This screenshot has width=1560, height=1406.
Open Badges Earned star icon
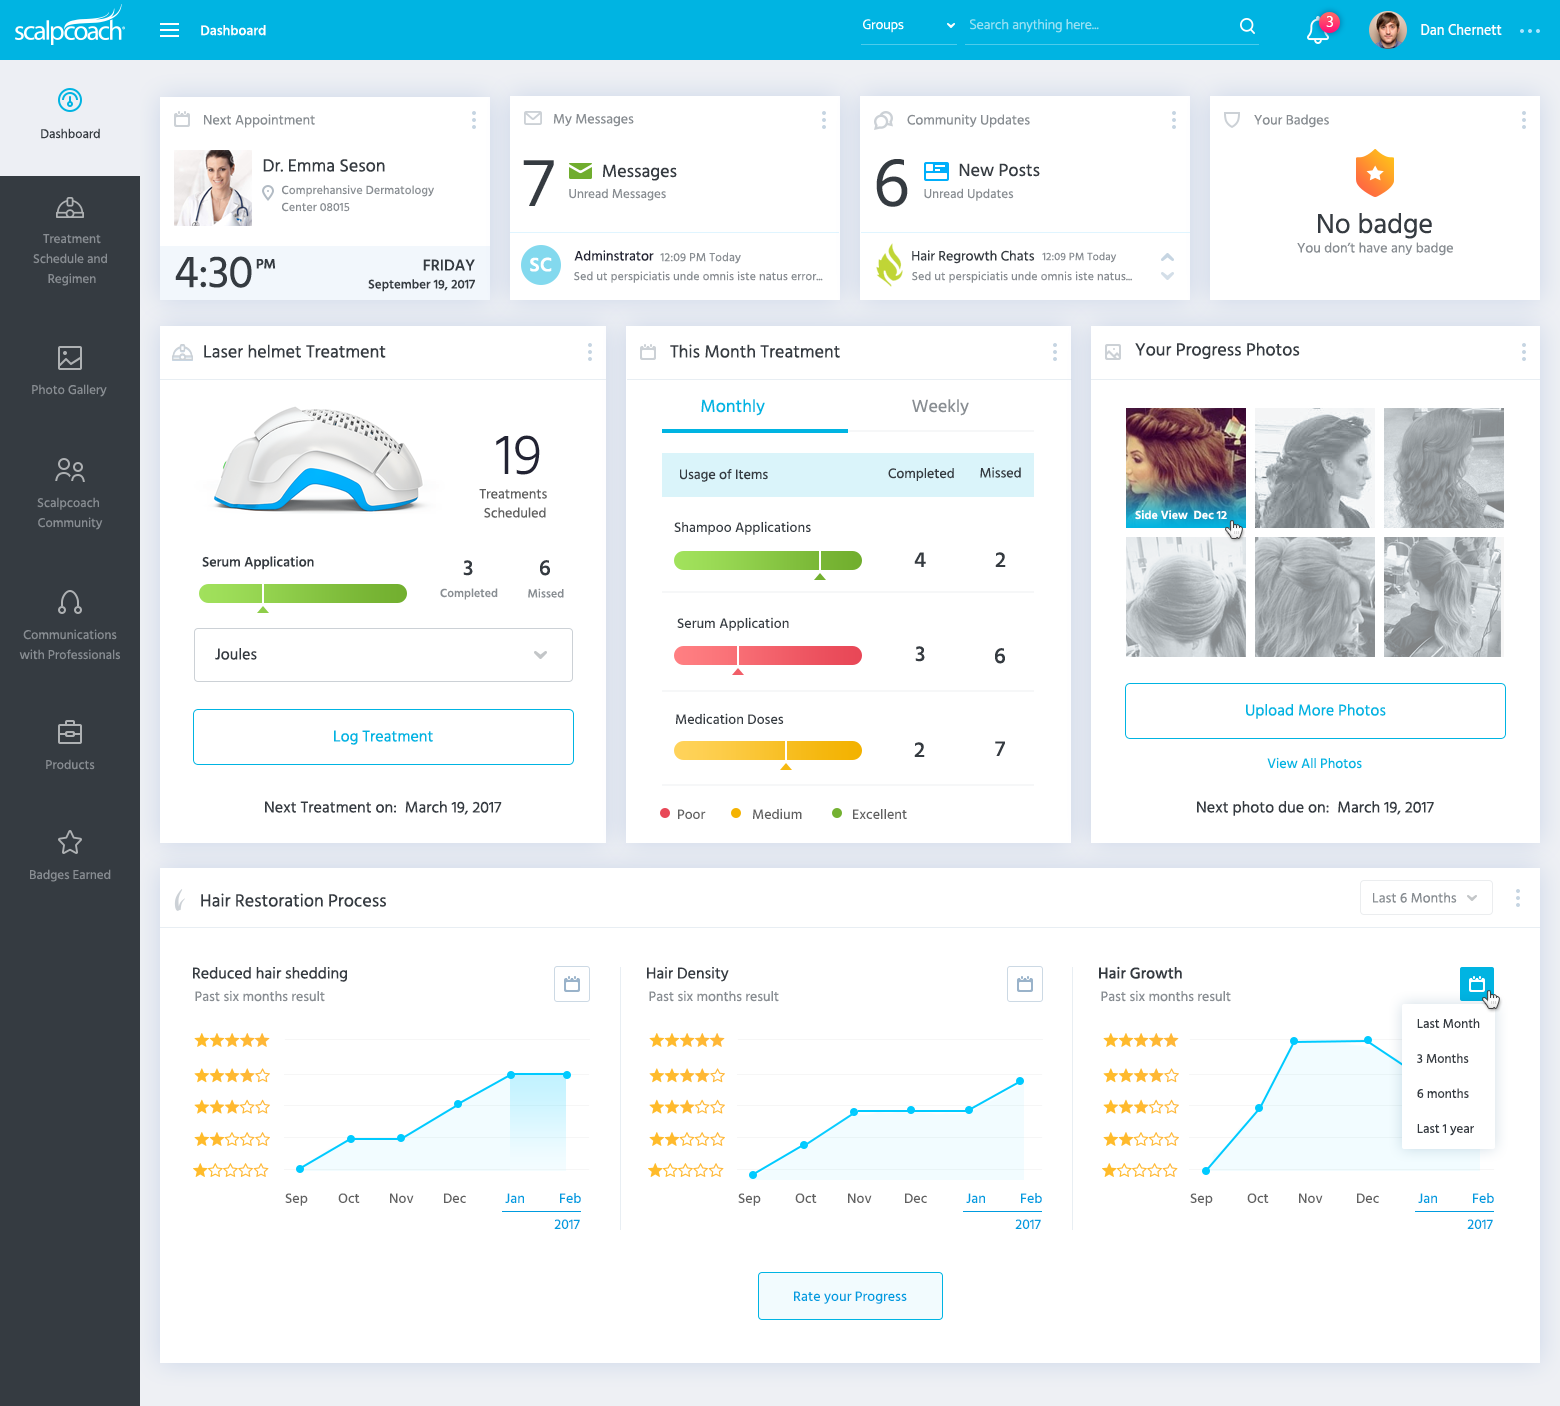pyautogui.click(x=70, y=843)
